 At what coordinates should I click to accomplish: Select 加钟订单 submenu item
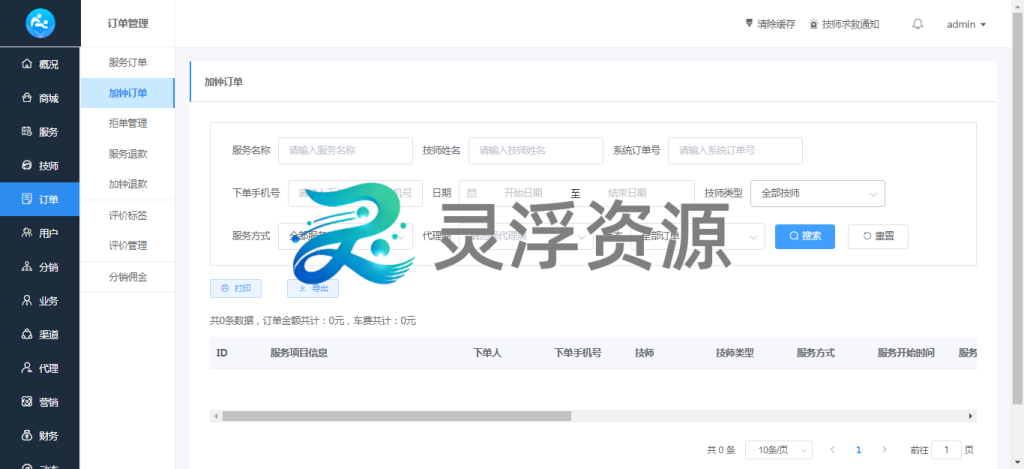coord(128,93)
